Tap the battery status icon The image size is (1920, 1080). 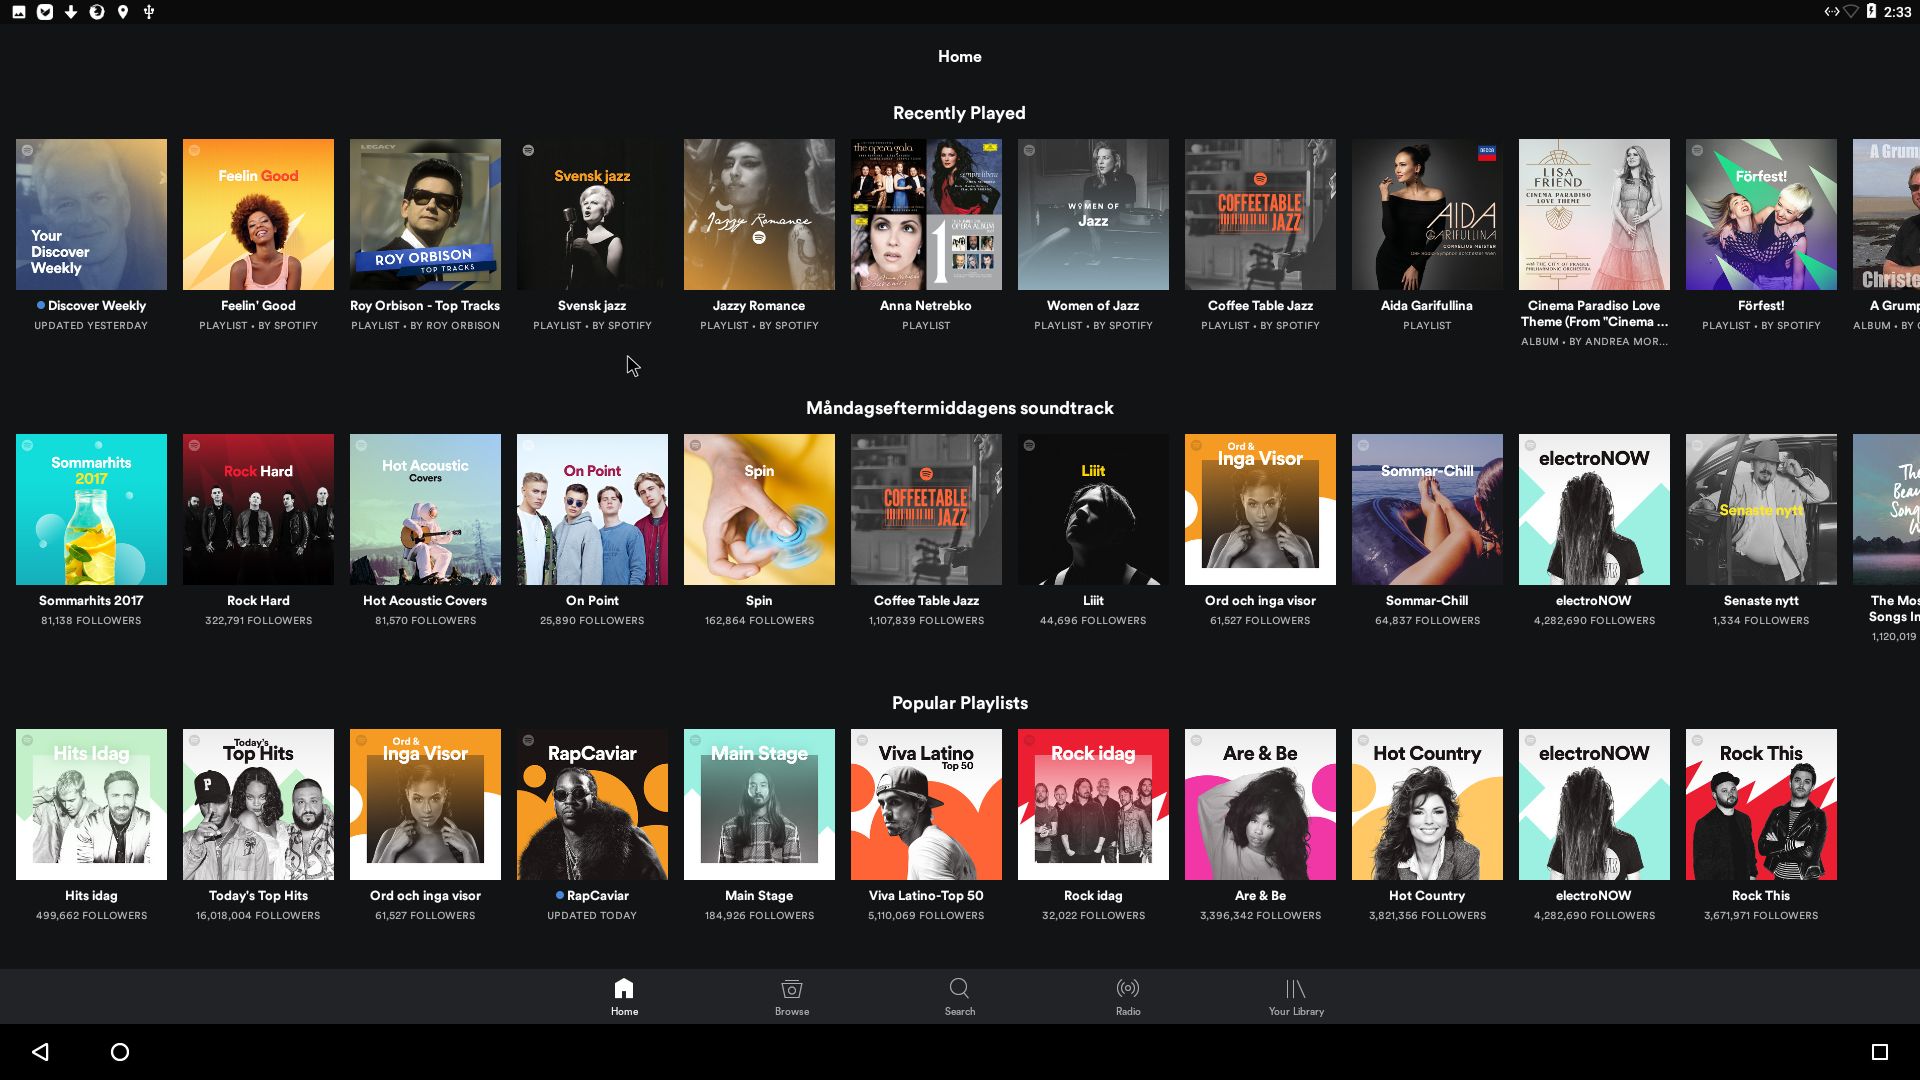point(1871,12)
